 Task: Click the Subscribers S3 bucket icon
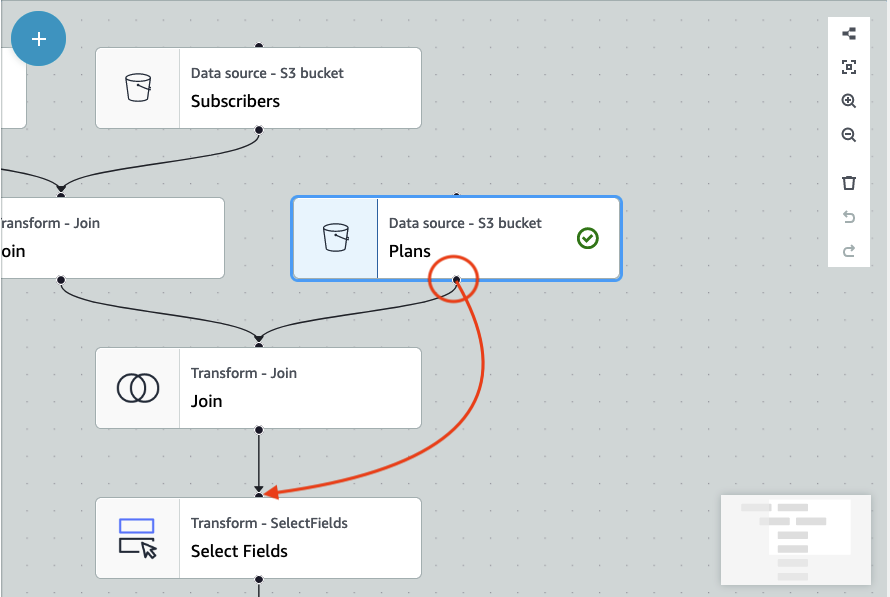[138, 88]
